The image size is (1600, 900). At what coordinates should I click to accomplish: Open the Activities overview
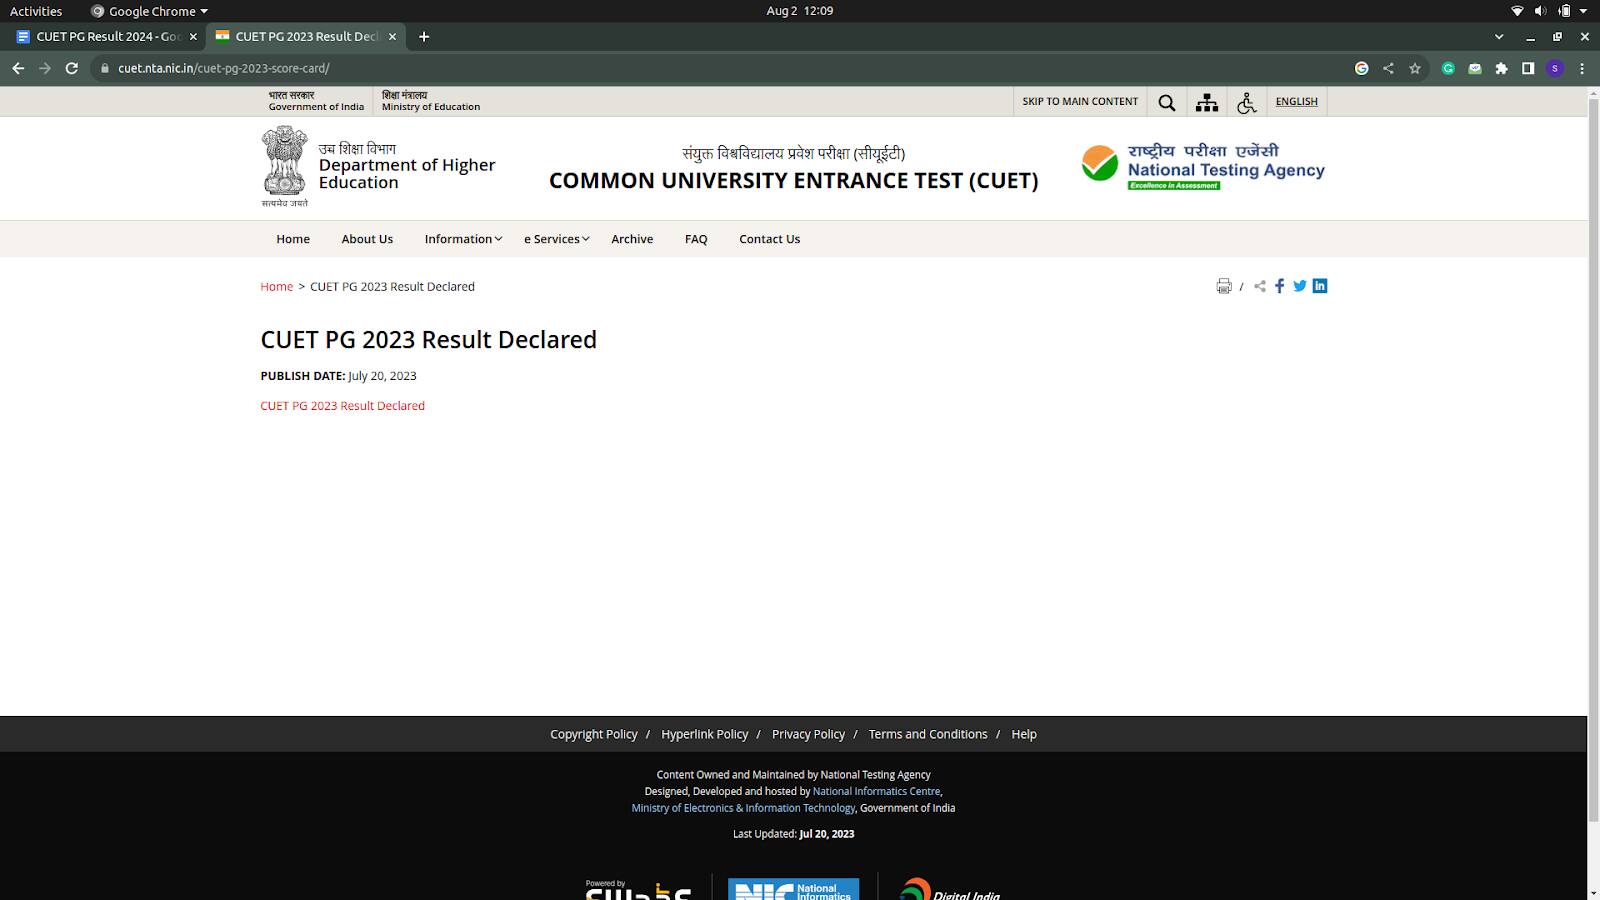click(x=36, y=11)
